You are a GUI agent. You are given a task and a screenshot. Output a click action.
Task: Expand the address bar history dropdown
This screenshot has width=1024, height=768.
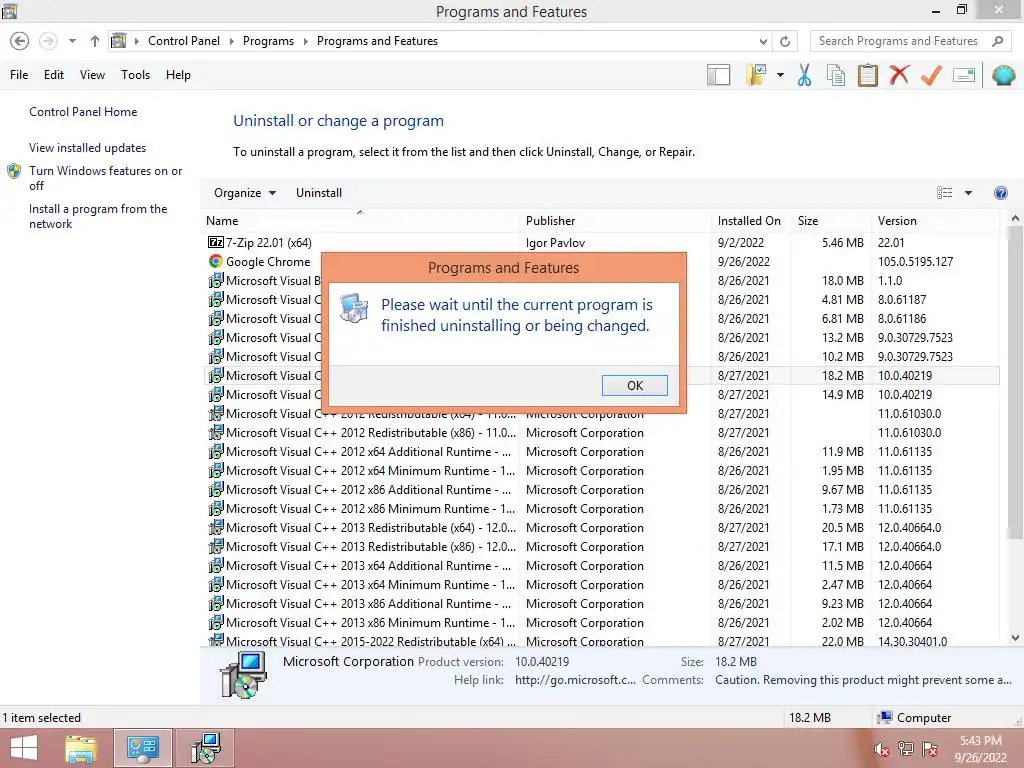763,41
